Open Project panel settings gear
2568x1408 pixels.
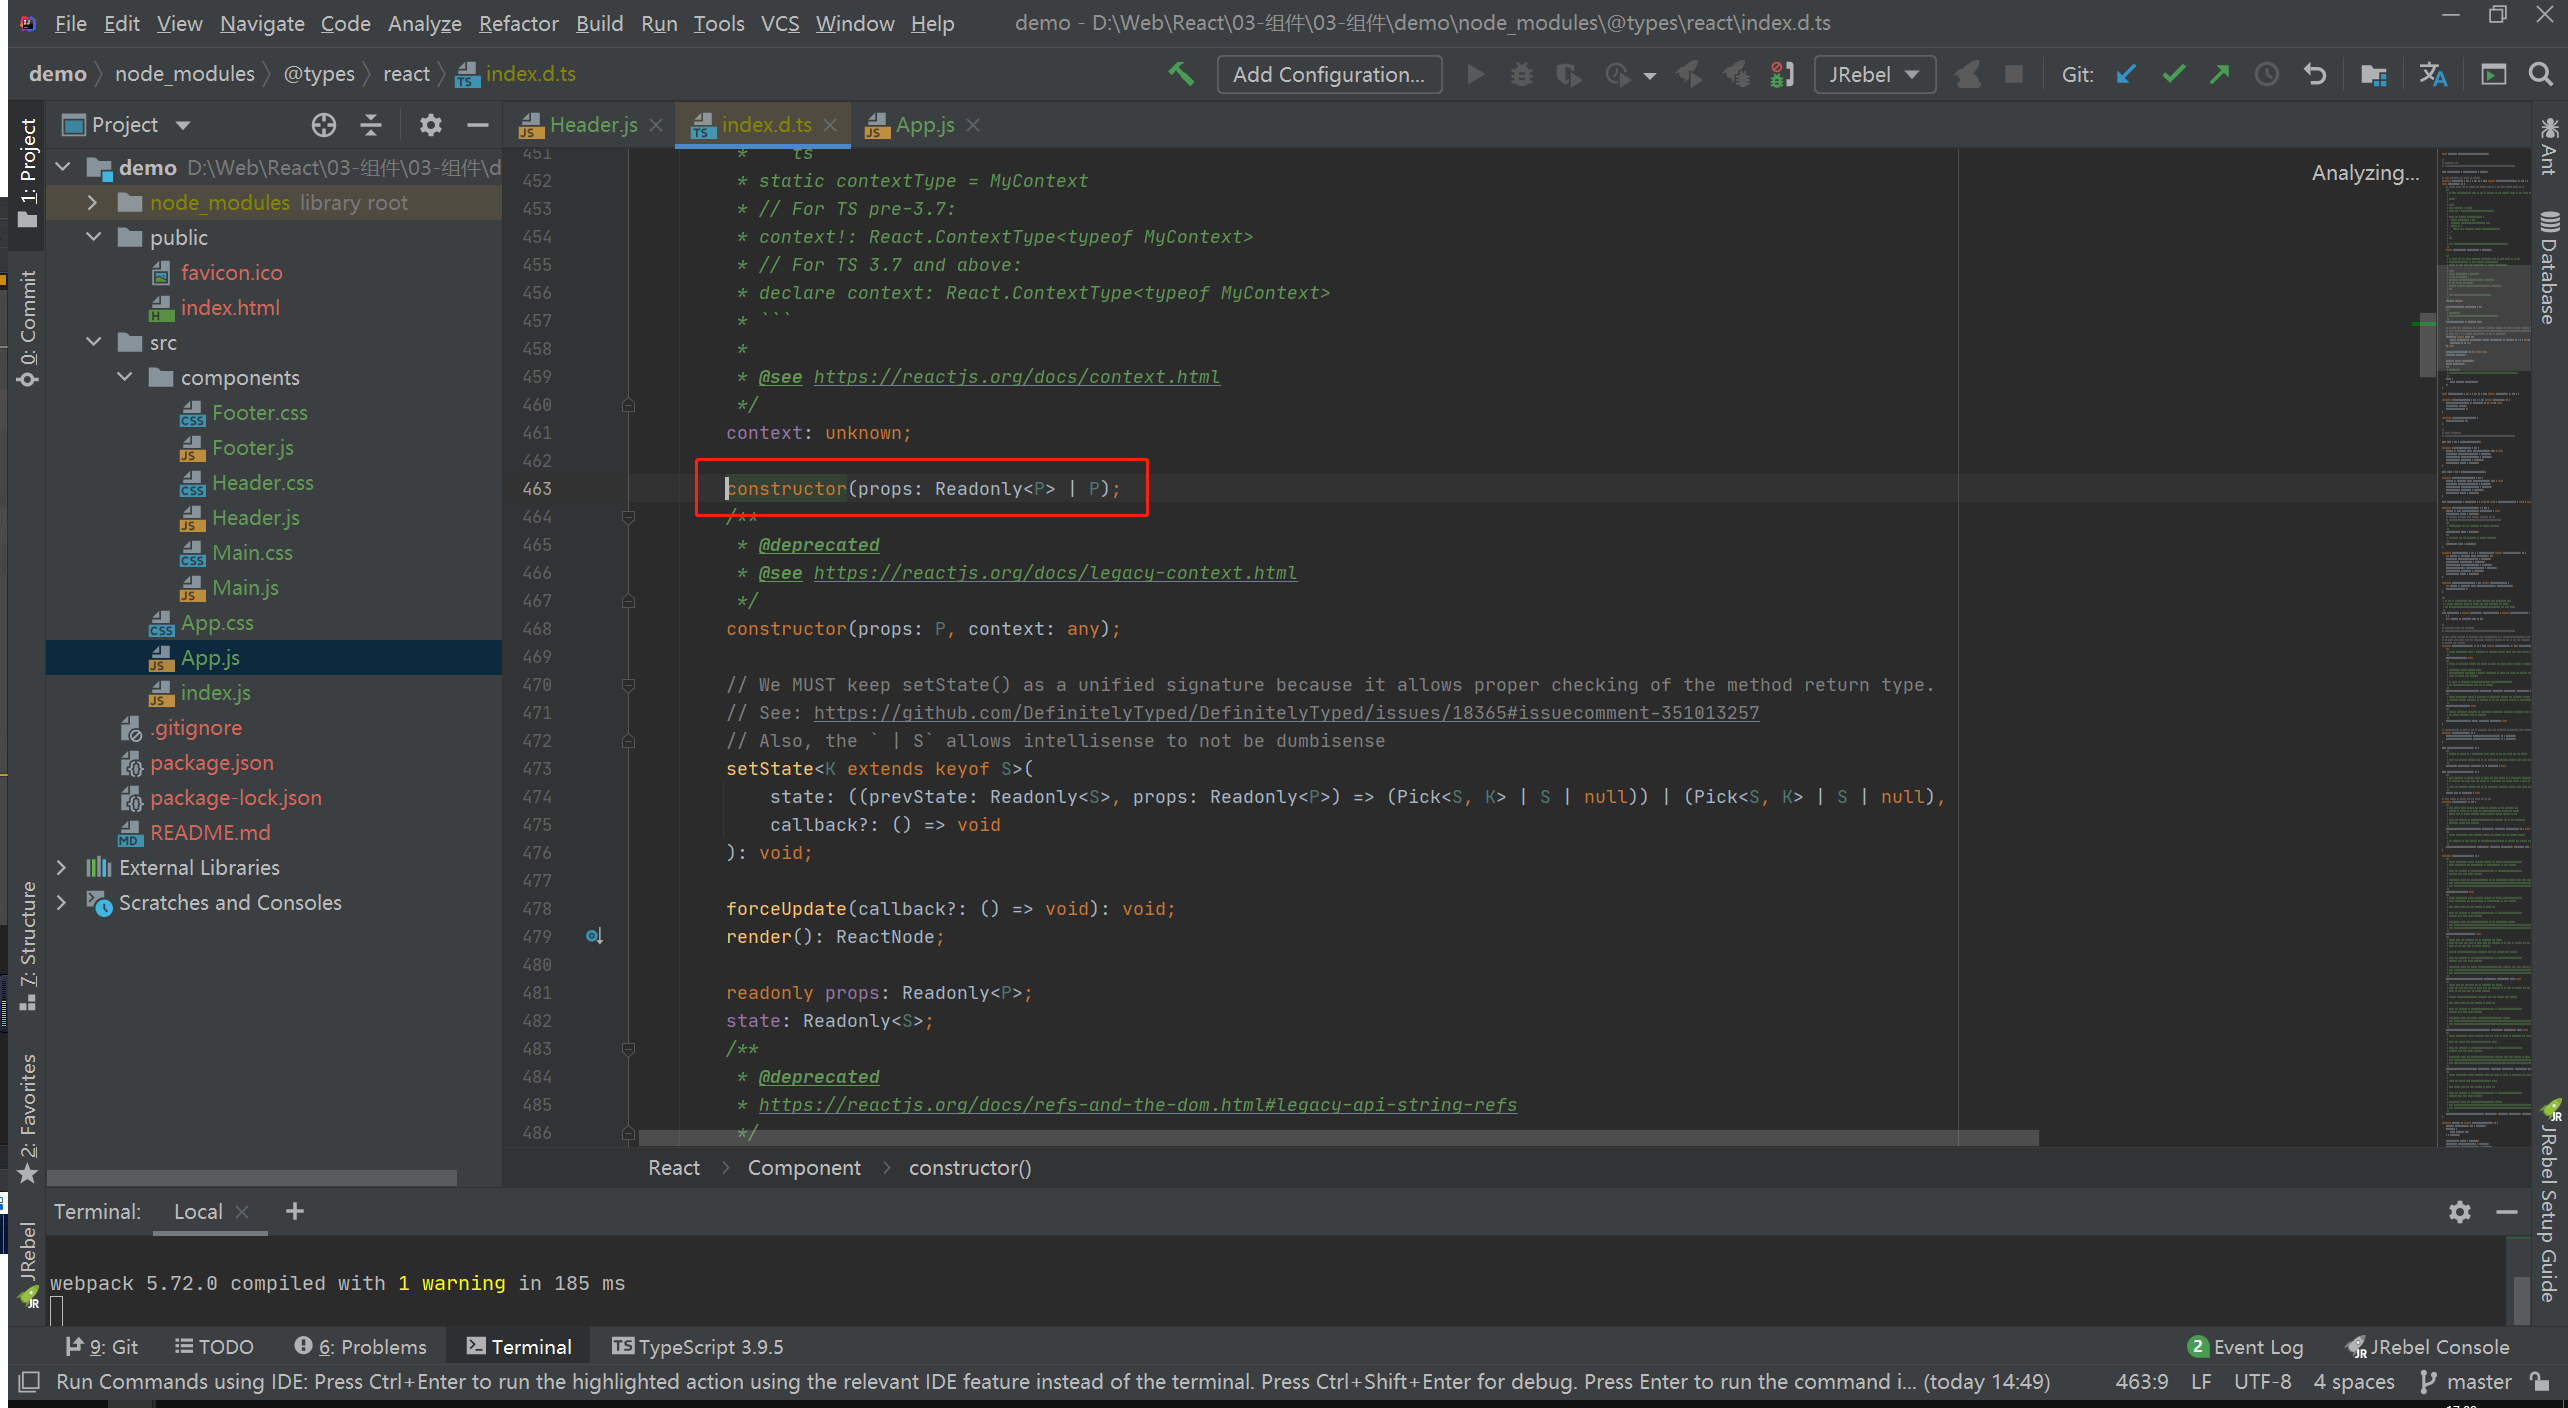(430, 125)
